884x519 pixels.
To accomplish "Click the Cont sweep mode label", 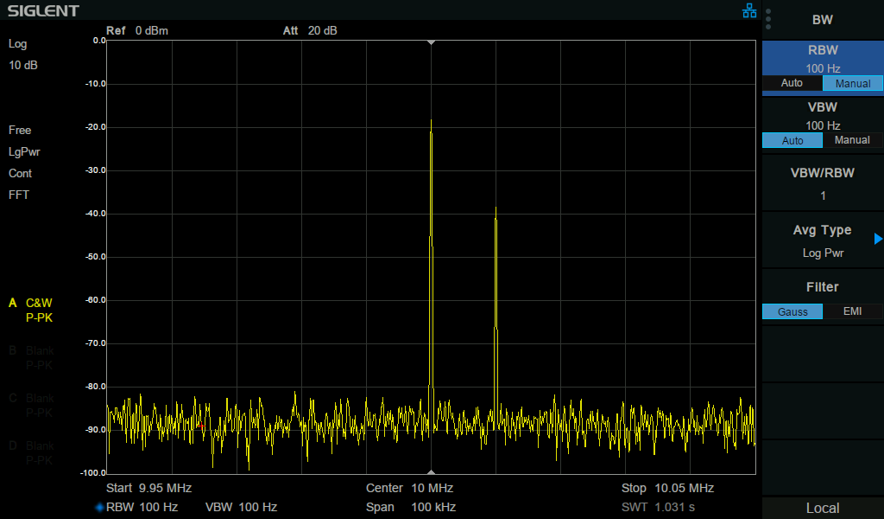I will click(20, 173).
